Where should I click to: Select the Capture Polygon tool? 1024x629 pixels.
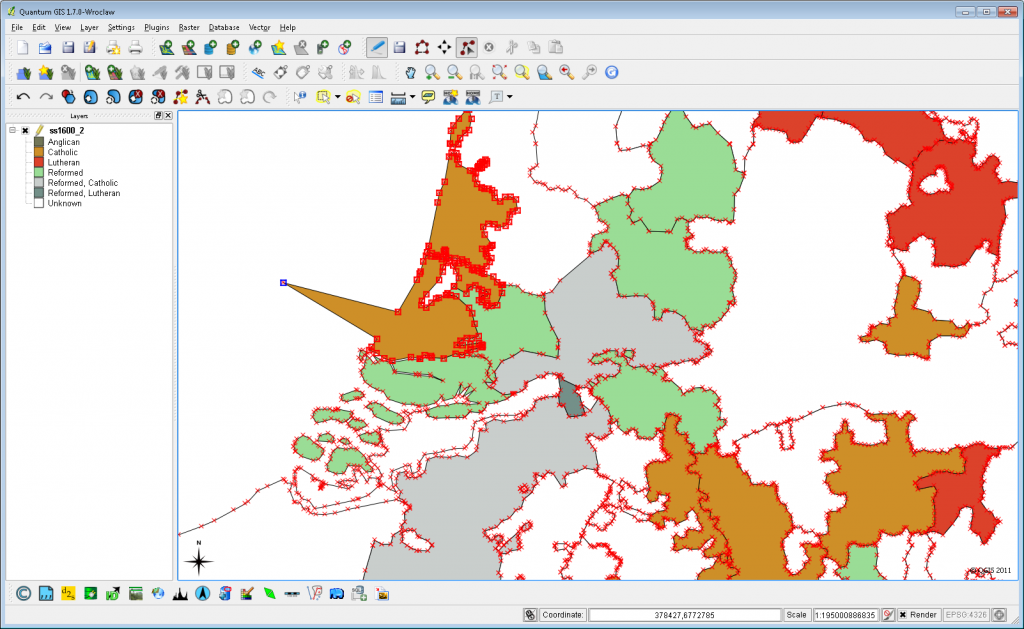(x=422, y=48)
